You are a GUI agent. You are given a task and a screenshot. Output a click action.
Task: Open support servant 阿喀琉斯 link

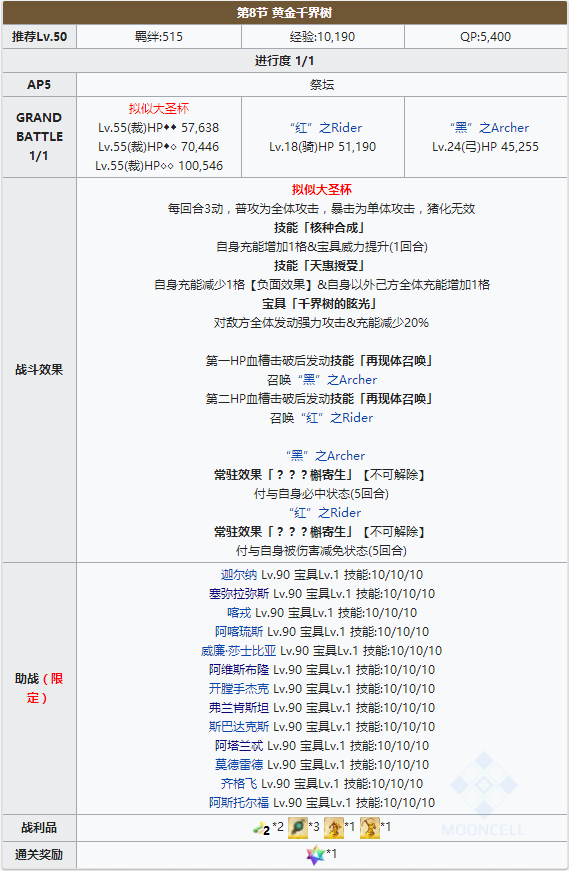point(239,632)
